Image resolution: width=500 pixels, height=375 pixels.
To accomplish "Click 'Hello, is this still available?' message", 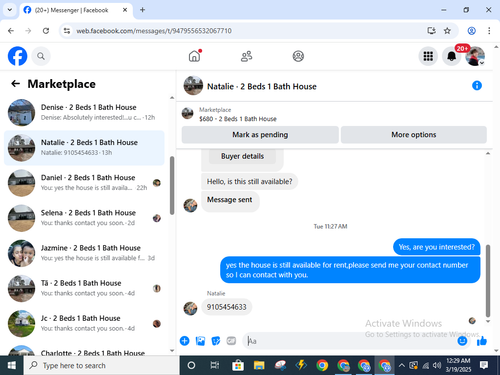I will click(249, 182).
